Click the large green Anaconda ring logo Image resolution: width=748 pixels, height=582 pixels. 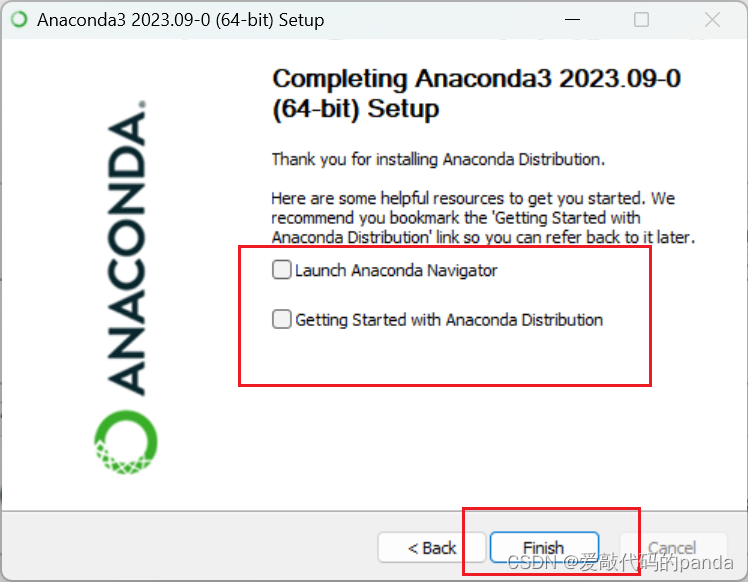click(126, 442)
